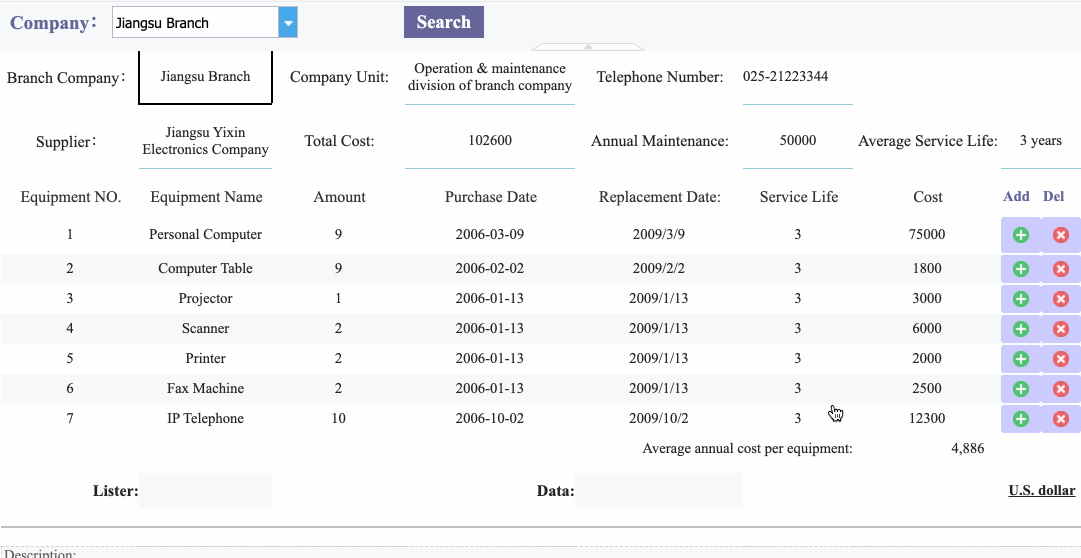The image size is (1081, 558).
Task: Select the Printer name cell
Action: [x=205, y=359]
